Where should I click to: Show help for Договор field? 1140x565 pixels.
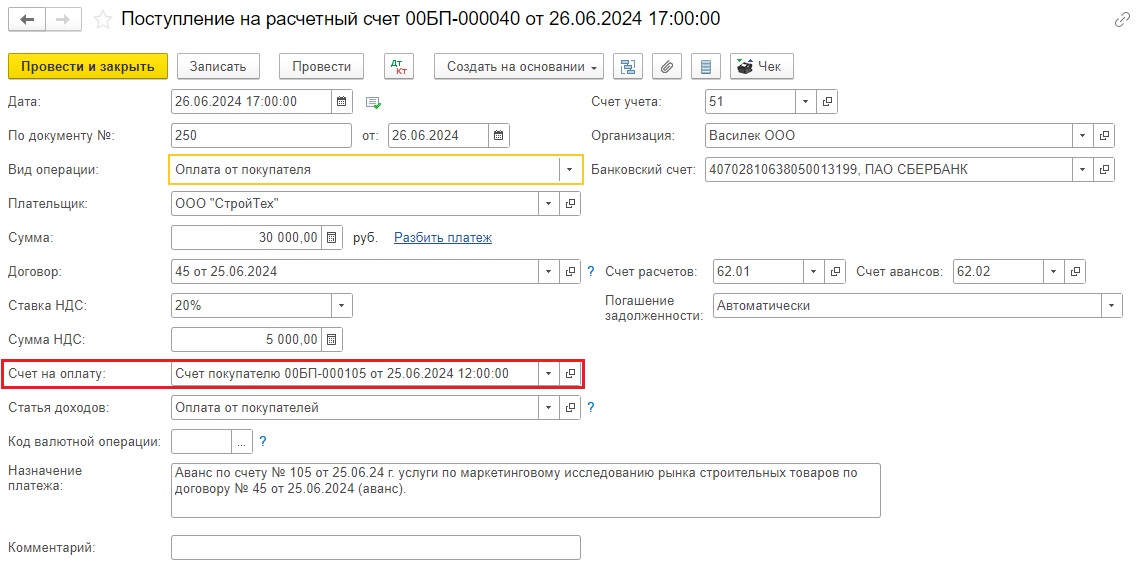coord(591,271)
